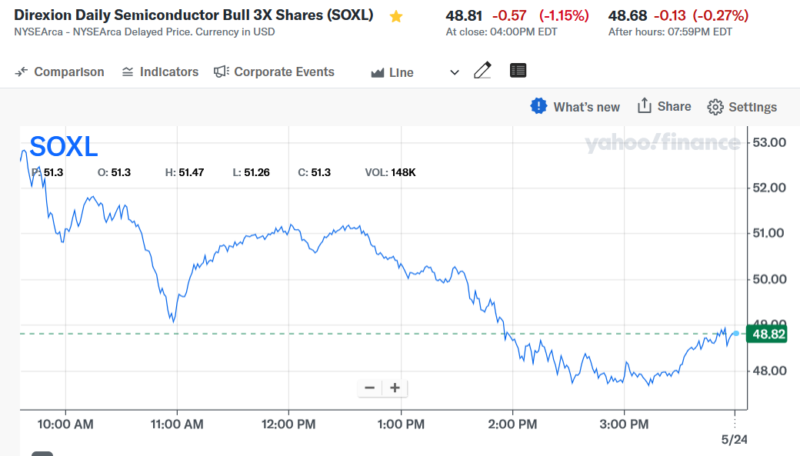Viewport: 800px width, 456px height.
Task: Open the data table view icon
Action: click(x=517, y=71)
